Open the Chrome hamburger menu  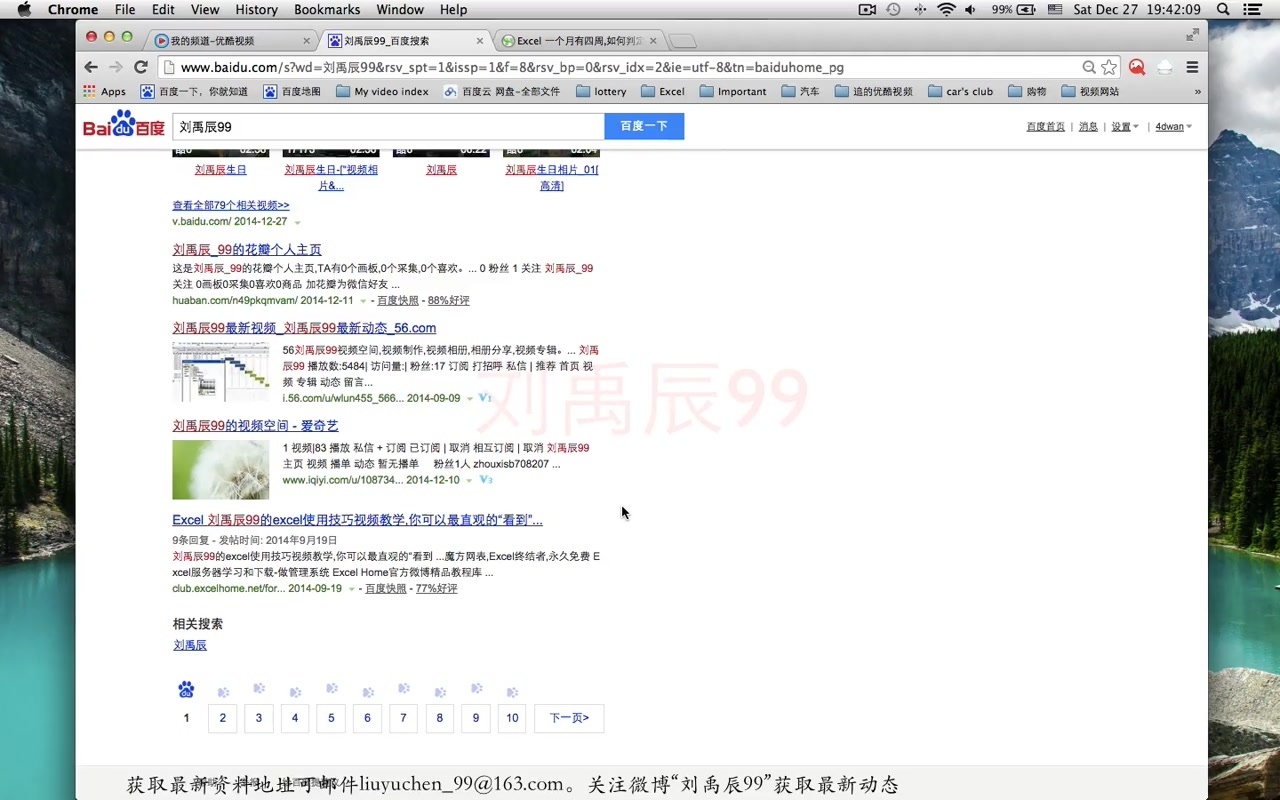pyautogui.click(x=1192, y=67)
